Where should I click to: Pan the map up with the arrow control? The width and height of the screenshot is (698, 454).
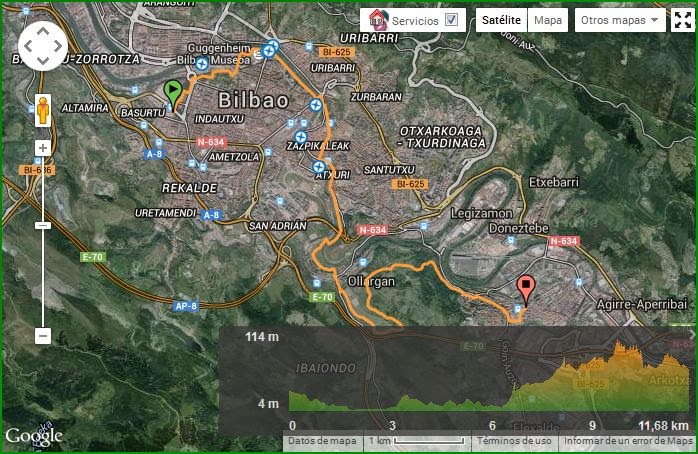pyautogui.click(x=43, y=32)
